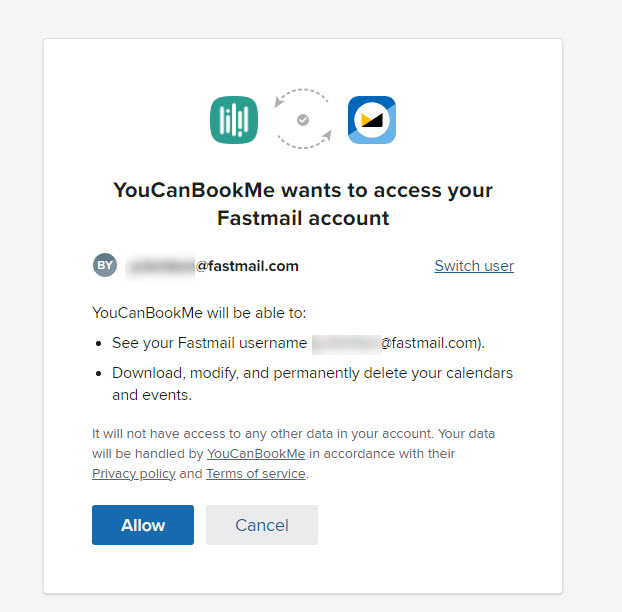This screenshot has width=622, height=612.
Task: Click the blurred username in the first permission
Action: 345,343
